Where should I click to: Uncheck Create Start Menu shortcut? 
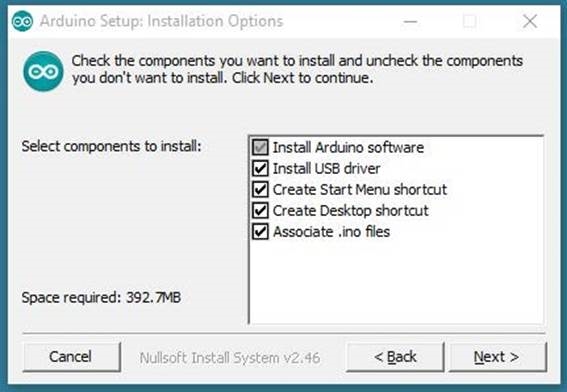[260, 189]
